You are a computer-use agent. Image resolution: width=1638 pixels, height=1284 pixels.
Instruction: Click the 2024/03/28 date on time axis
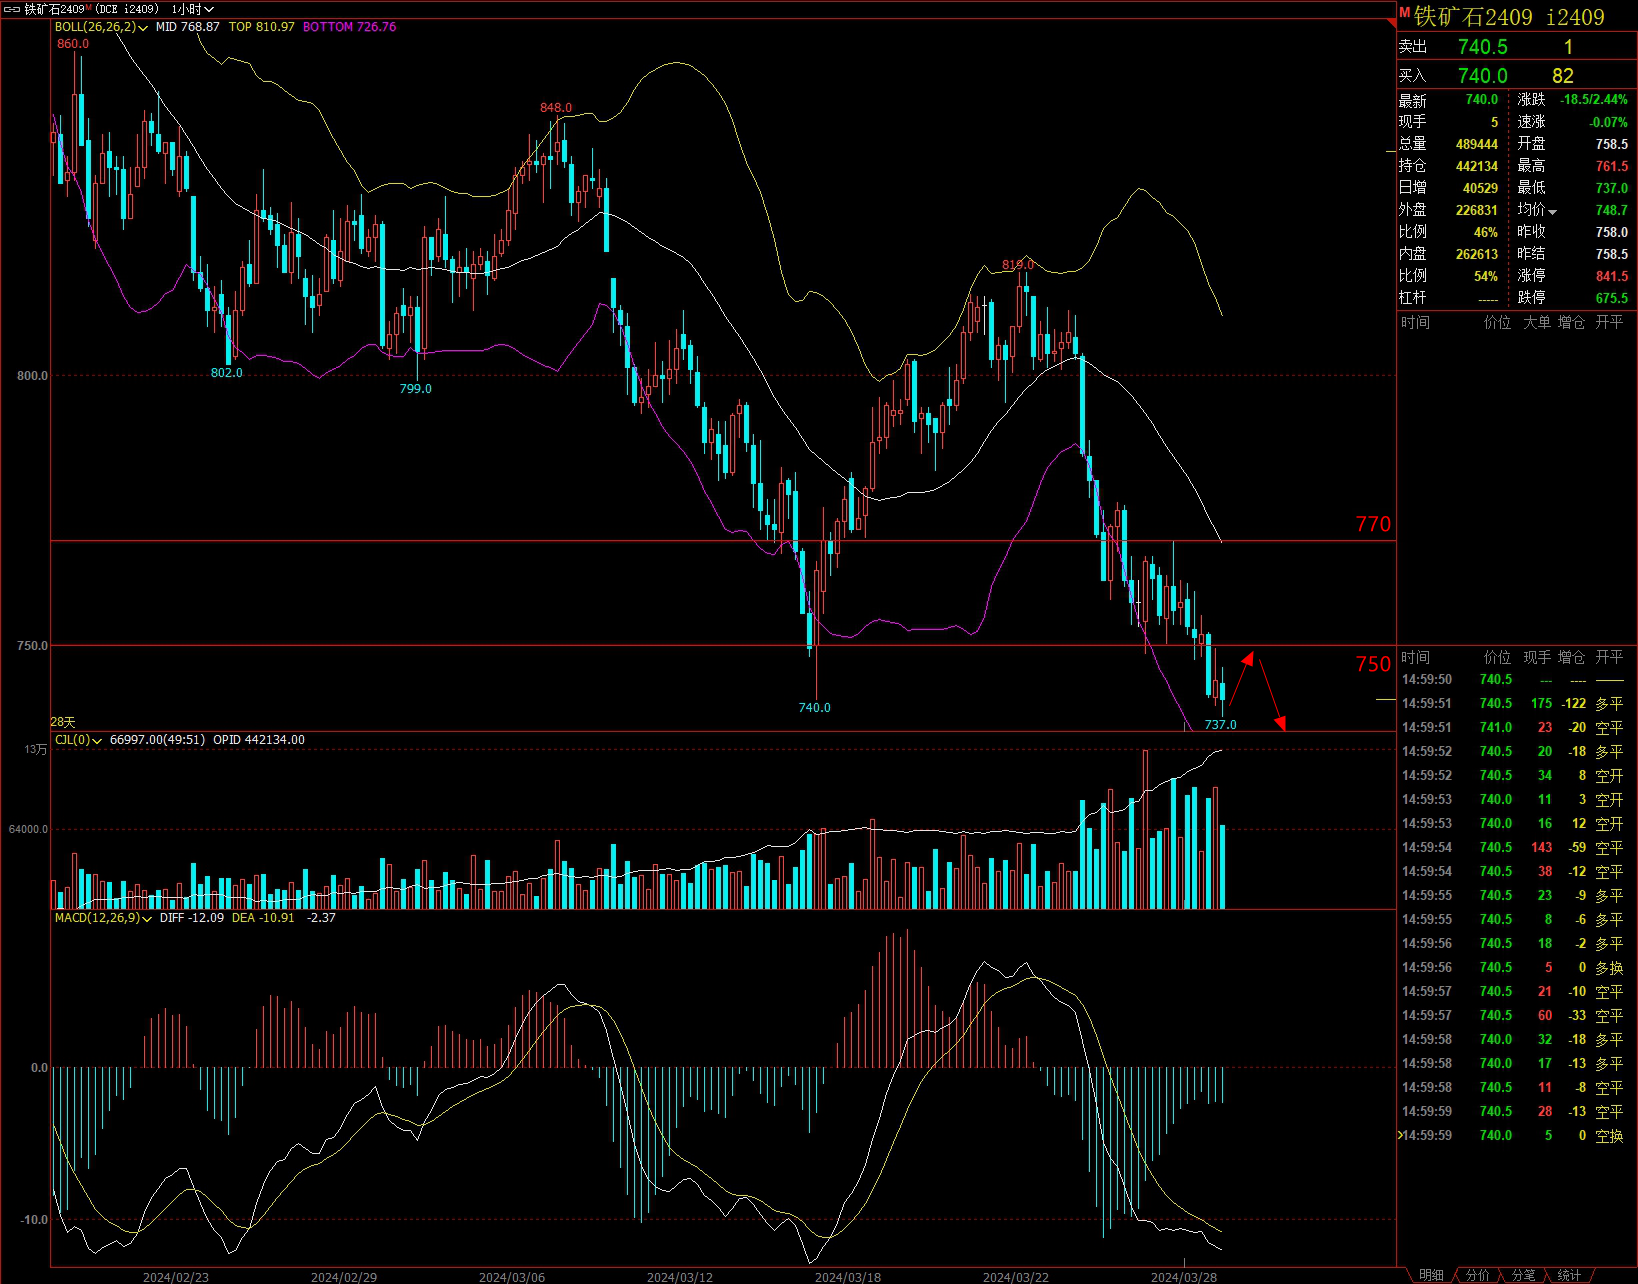(x=1184, y=1277)
